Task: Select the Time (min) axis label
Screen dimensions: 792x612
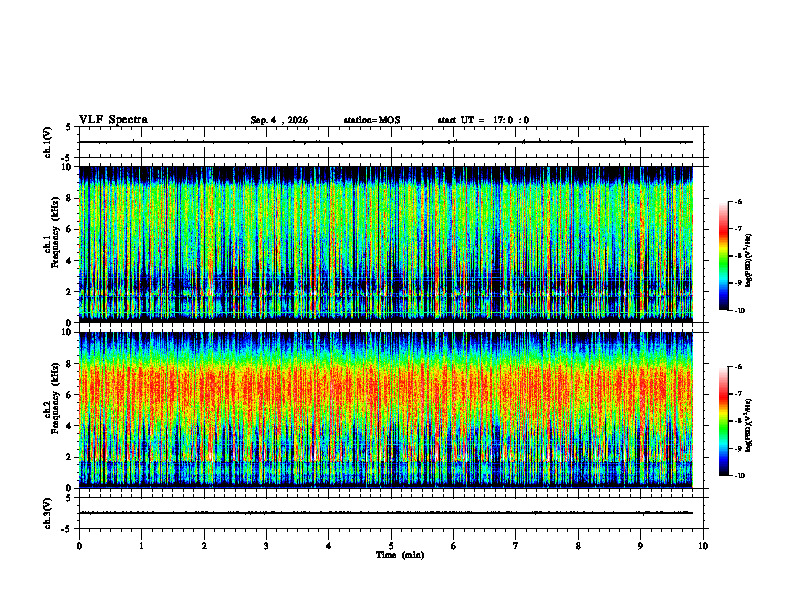Action: pos(400,555)
